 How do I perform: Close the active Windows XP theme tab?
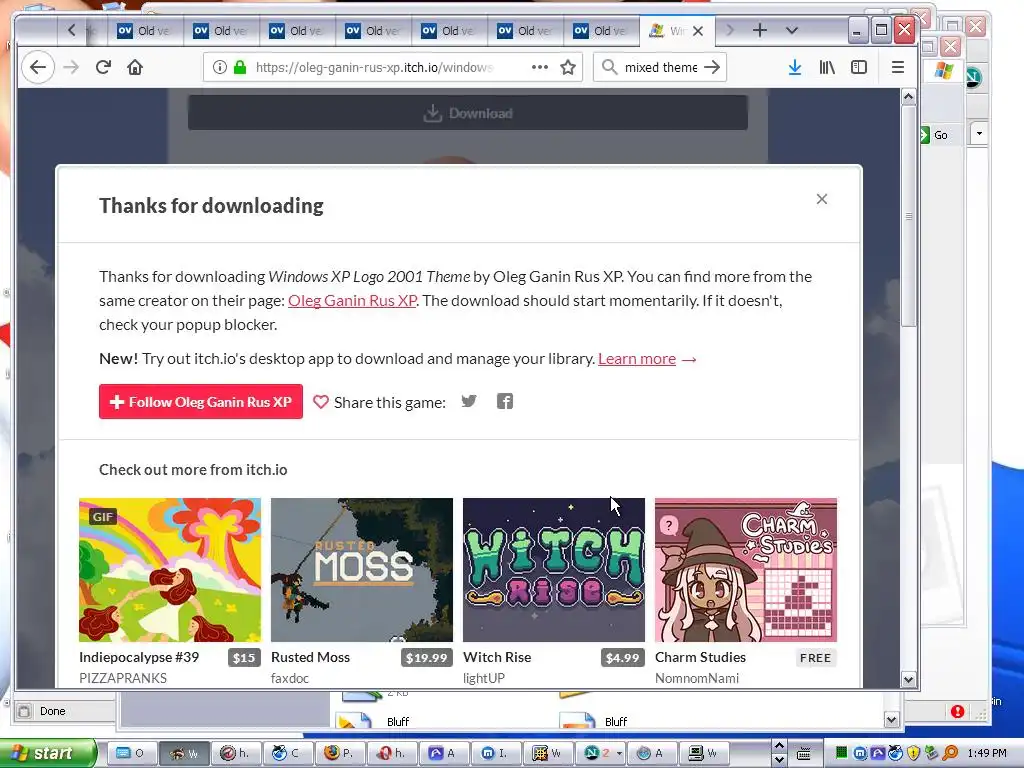click(698, 31)
